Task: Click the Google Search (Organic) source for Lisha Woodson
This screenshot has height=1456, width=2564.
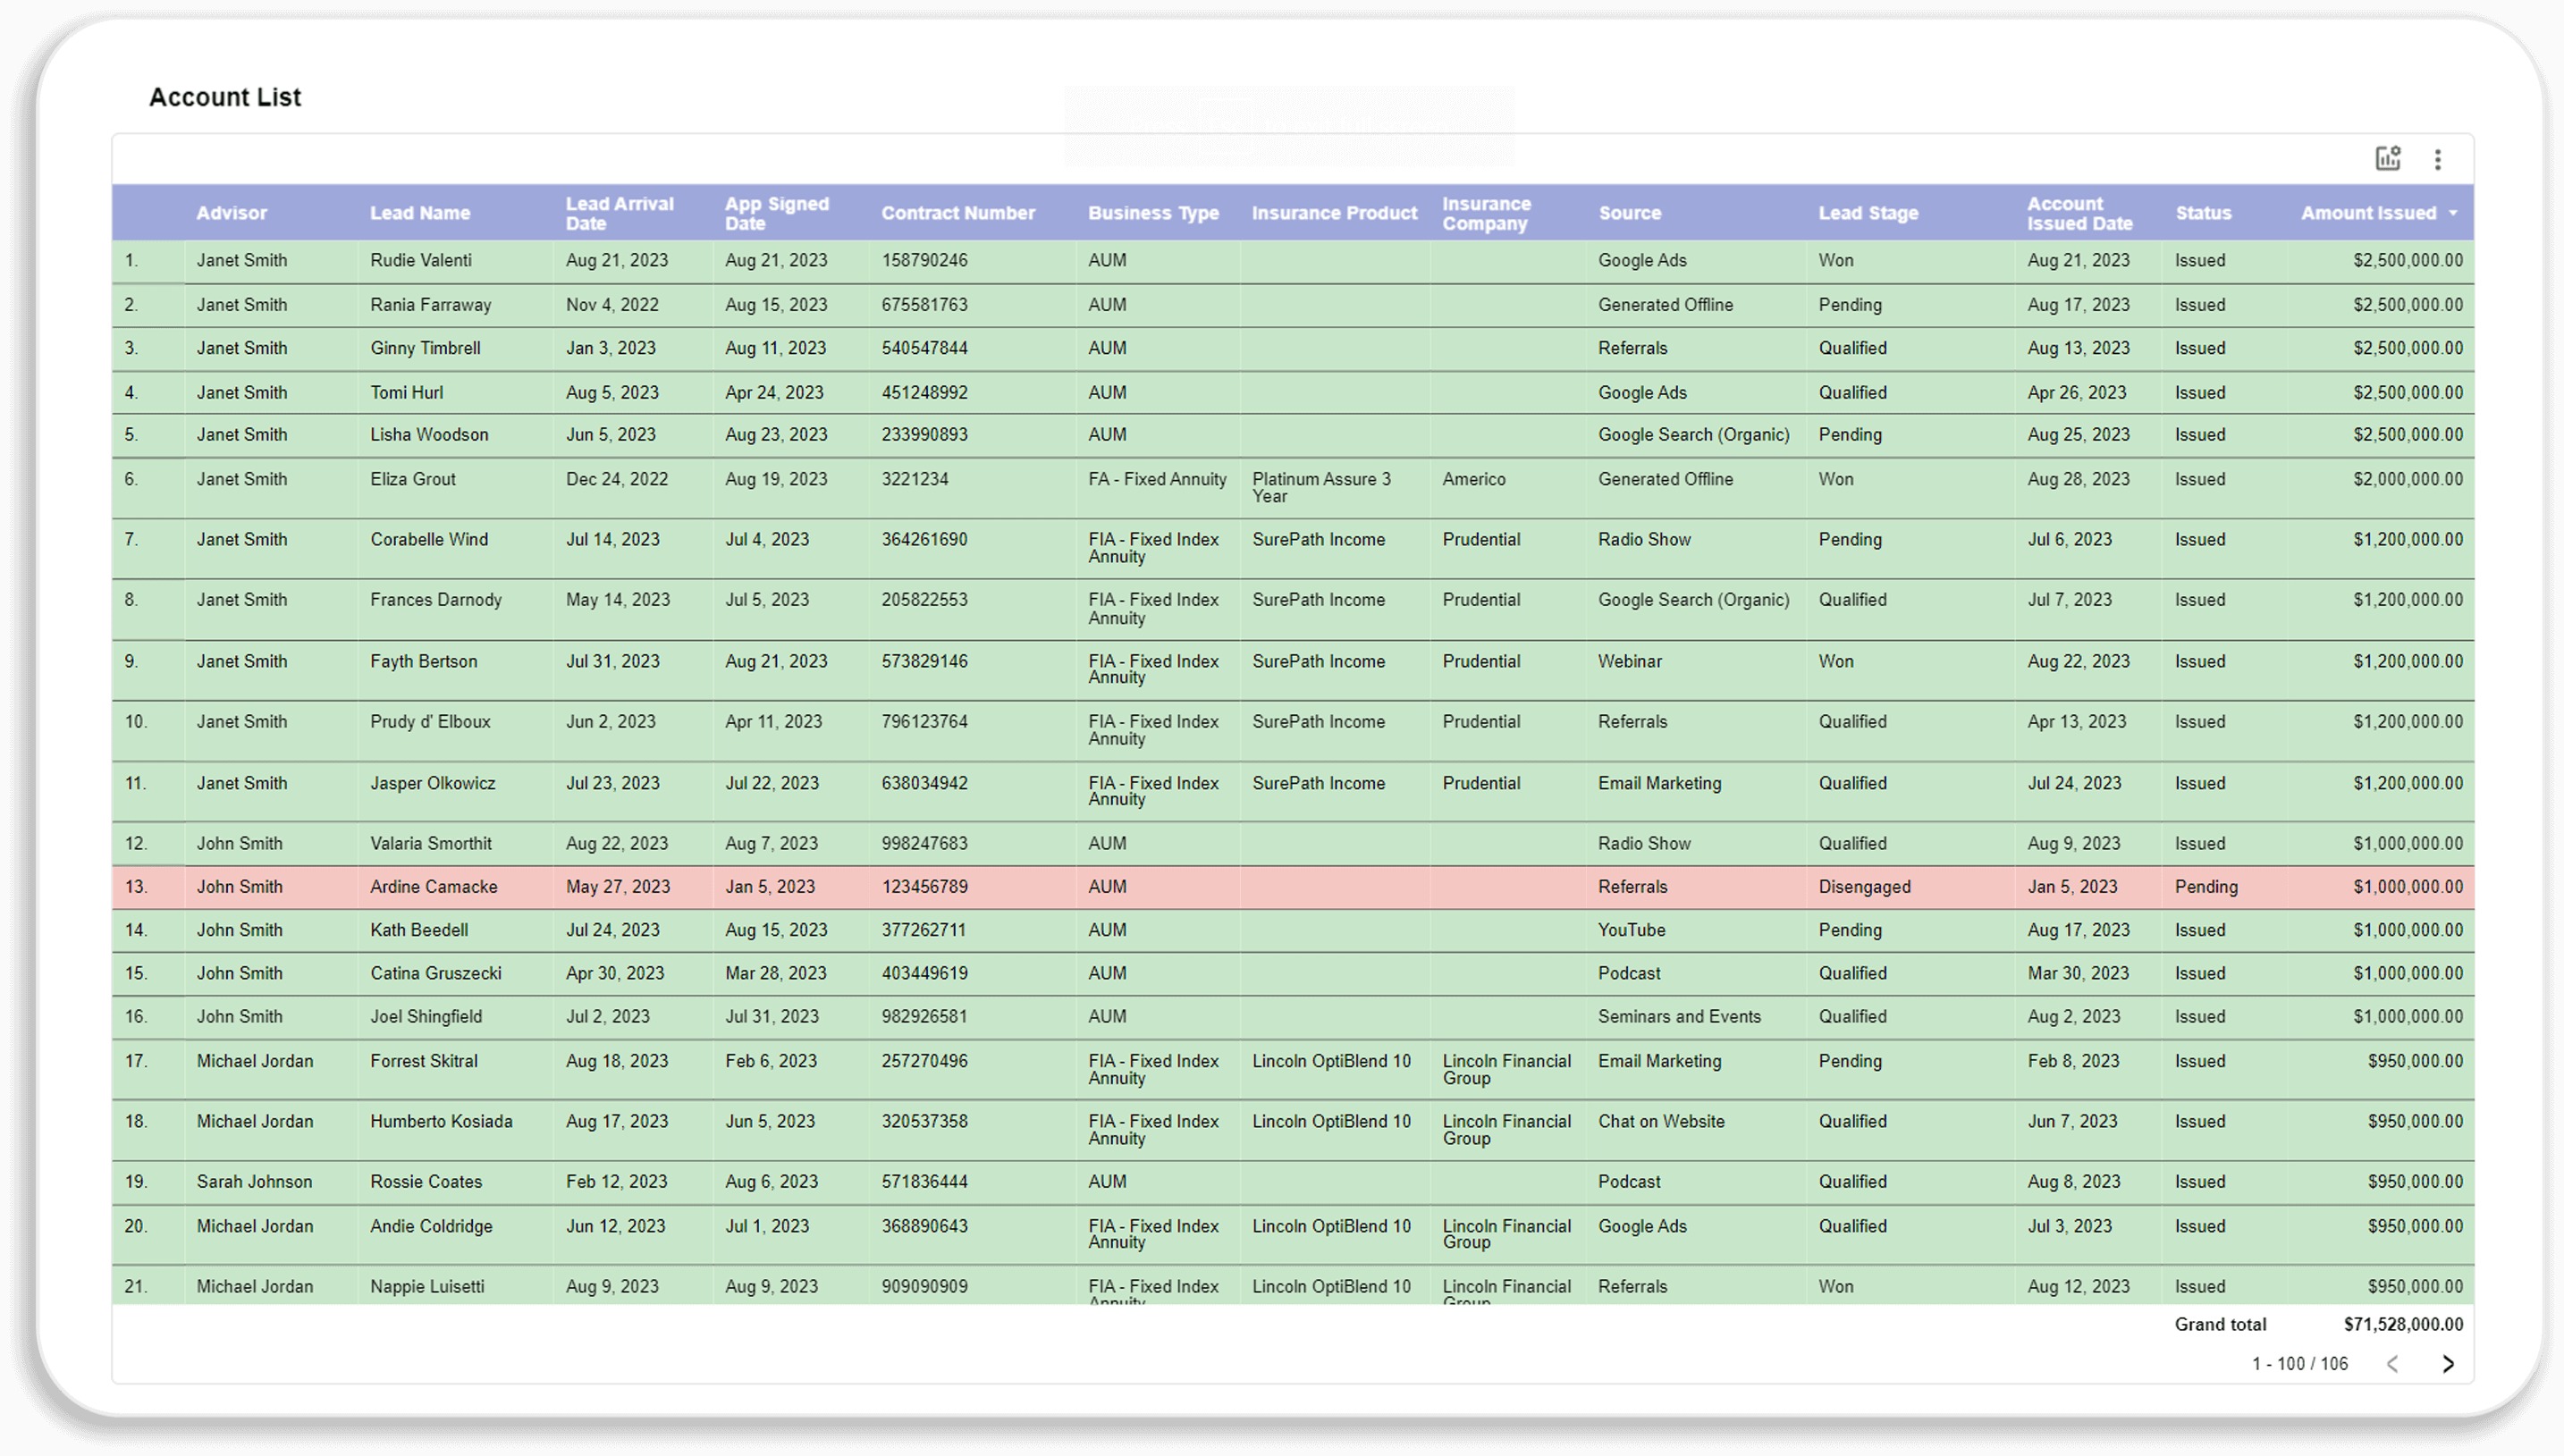Action: coord(1693,435)
